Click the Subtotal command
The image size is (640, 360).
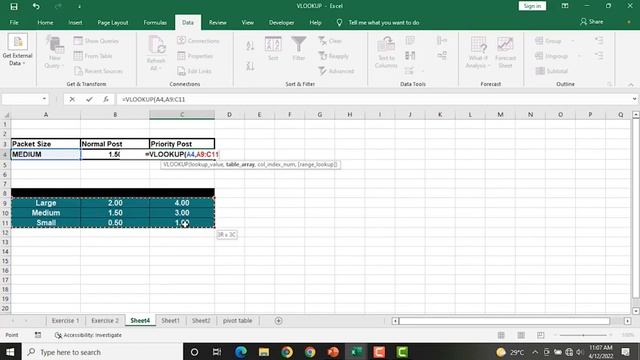coord(551,71)
